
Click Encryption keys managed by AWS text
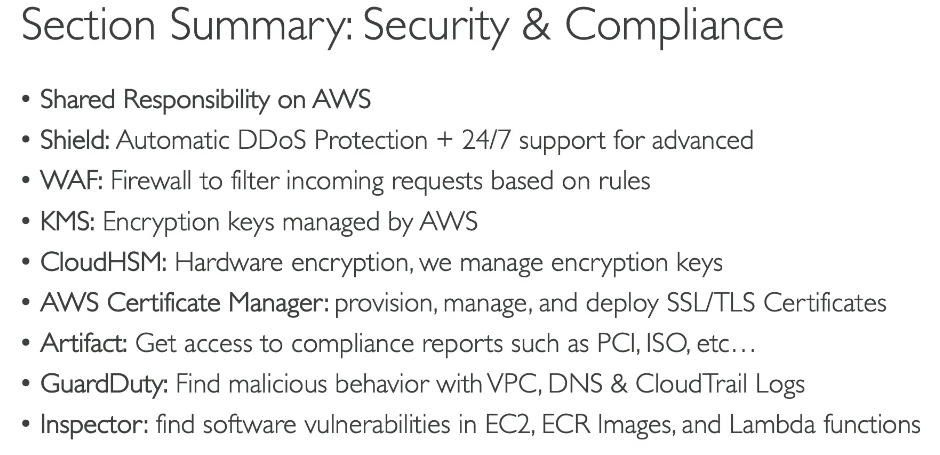(x=290, y=222)
